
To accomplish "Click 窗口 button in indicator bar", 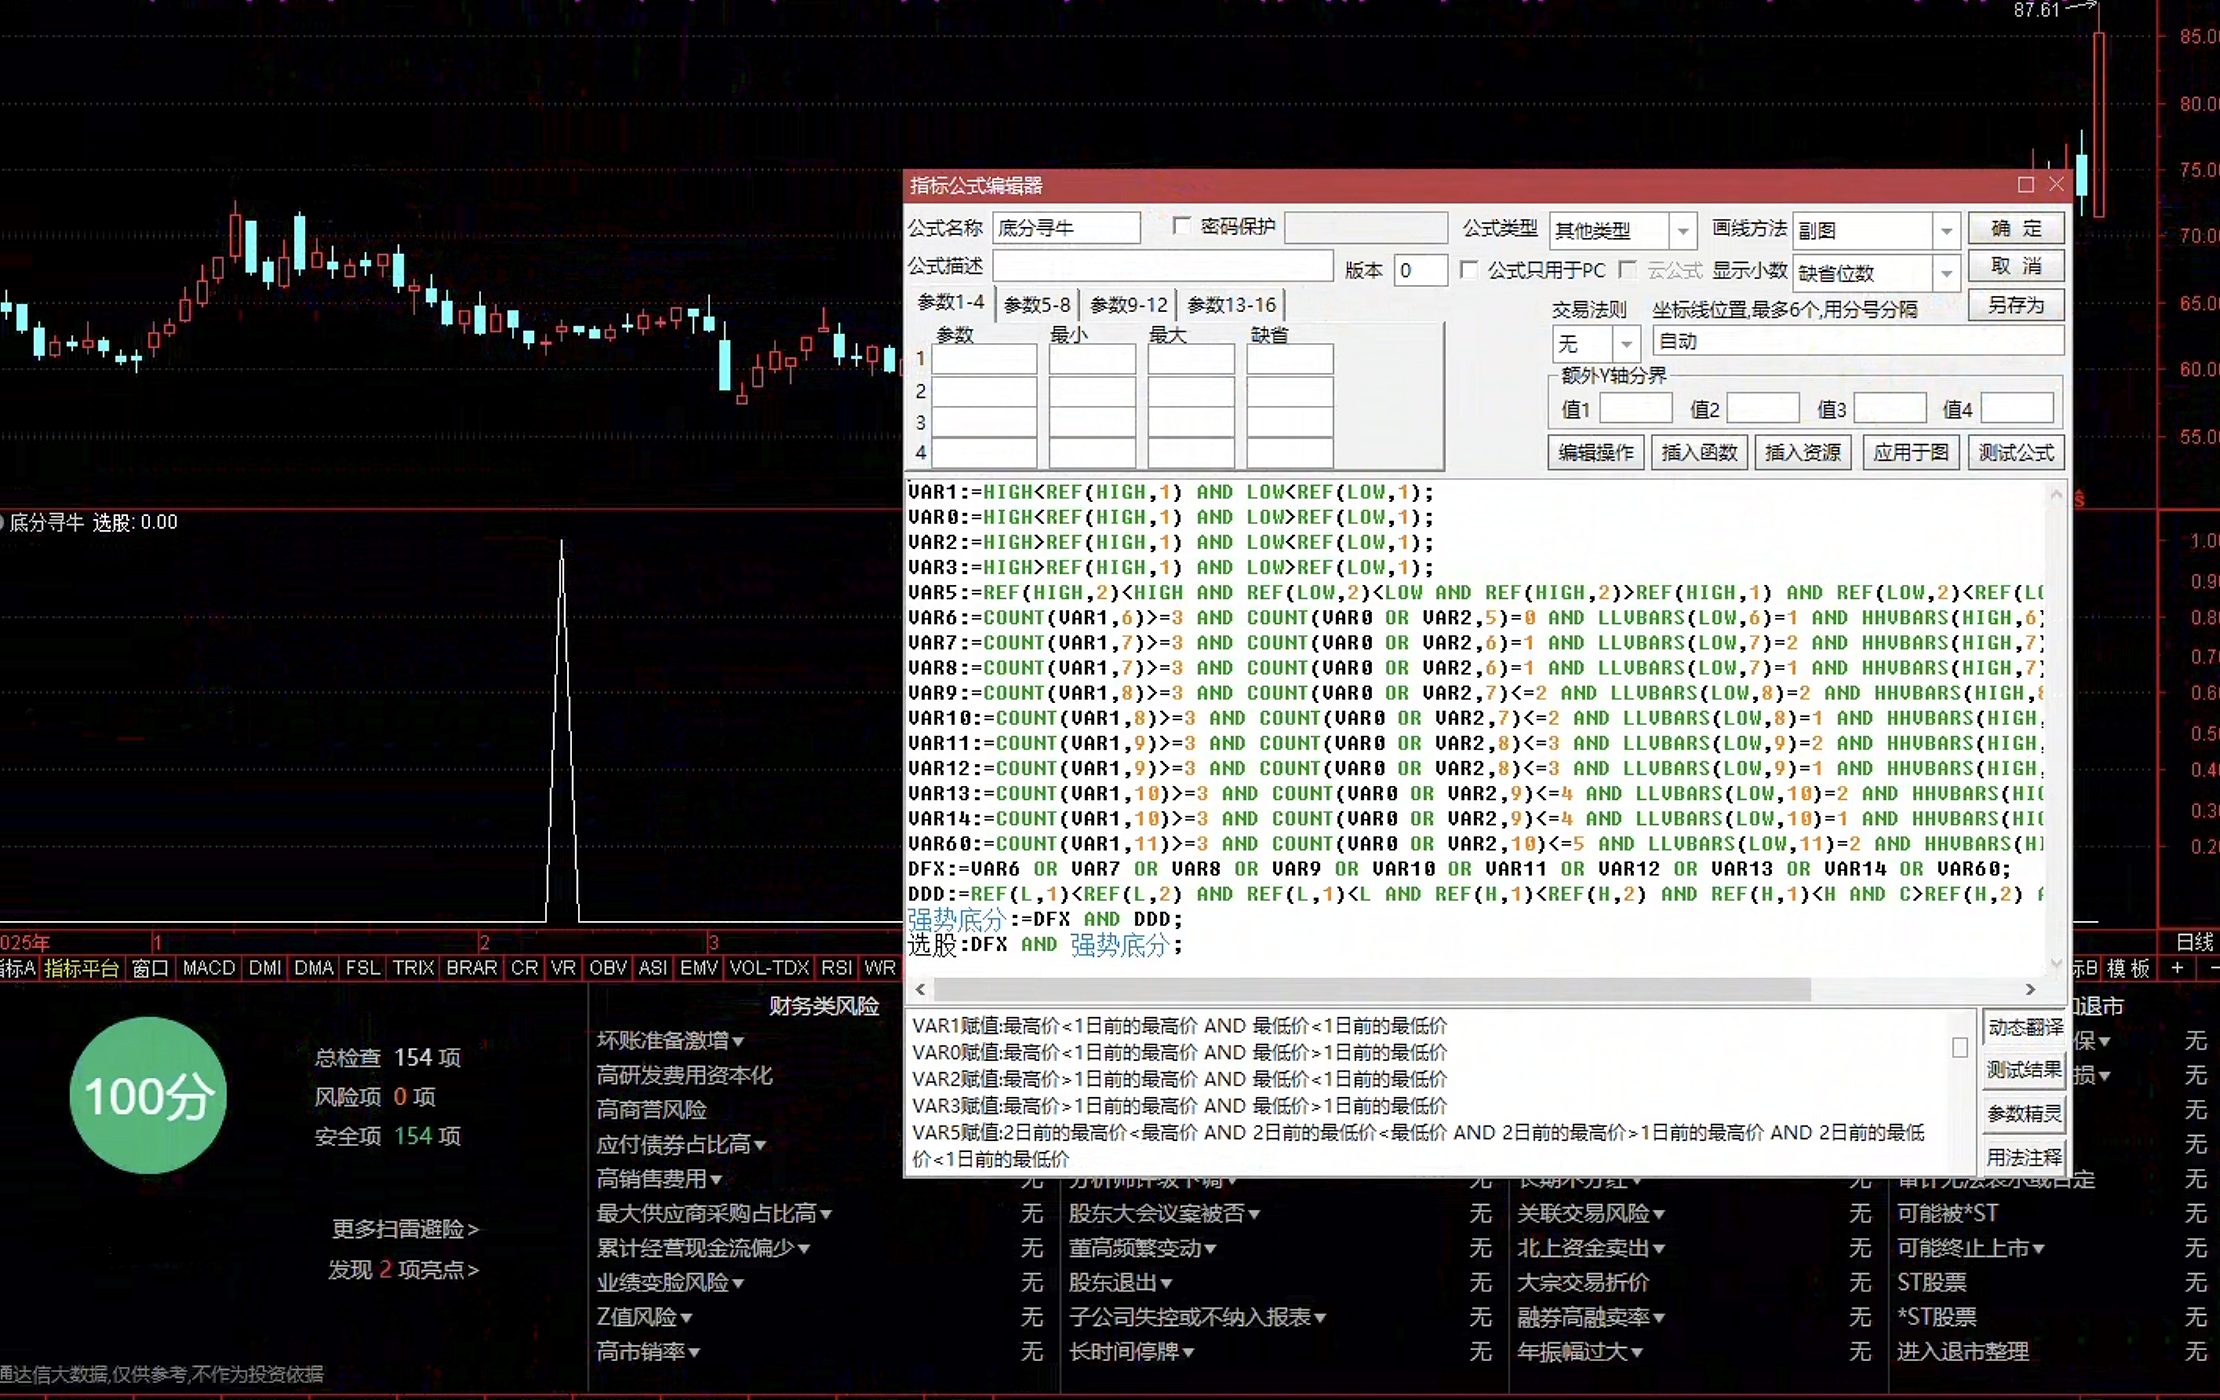I will (x=150, y=968).
